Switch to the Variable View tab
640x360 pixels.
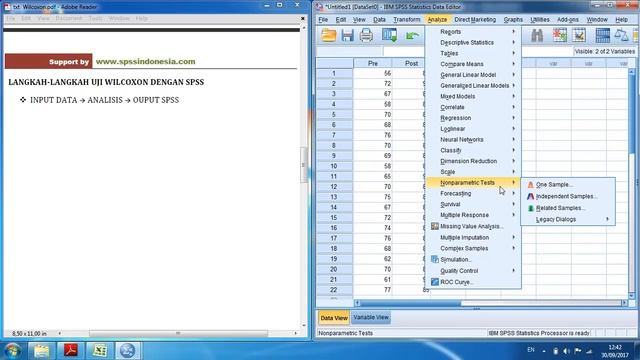click(371, 318)
